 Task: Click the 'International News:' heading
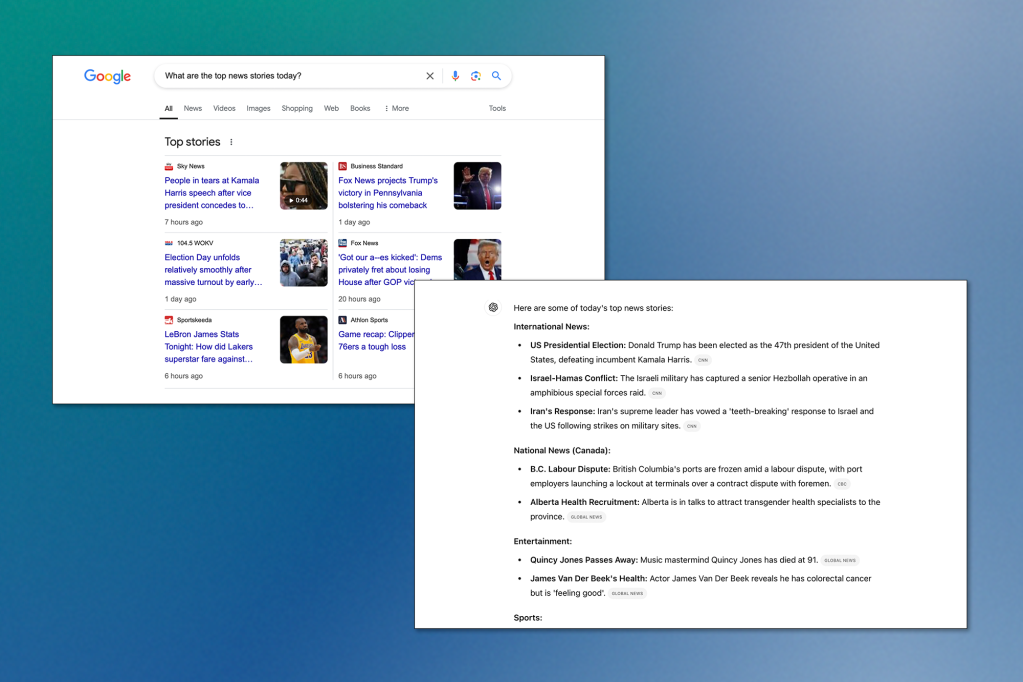point(551,326)
